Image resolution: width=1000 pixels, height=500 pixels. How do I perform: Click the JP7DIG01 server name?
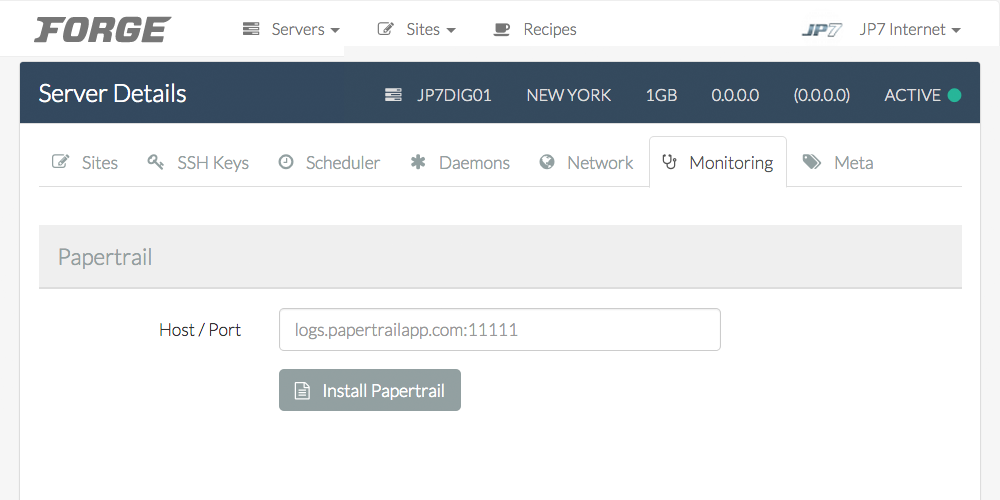pos(454,95)
